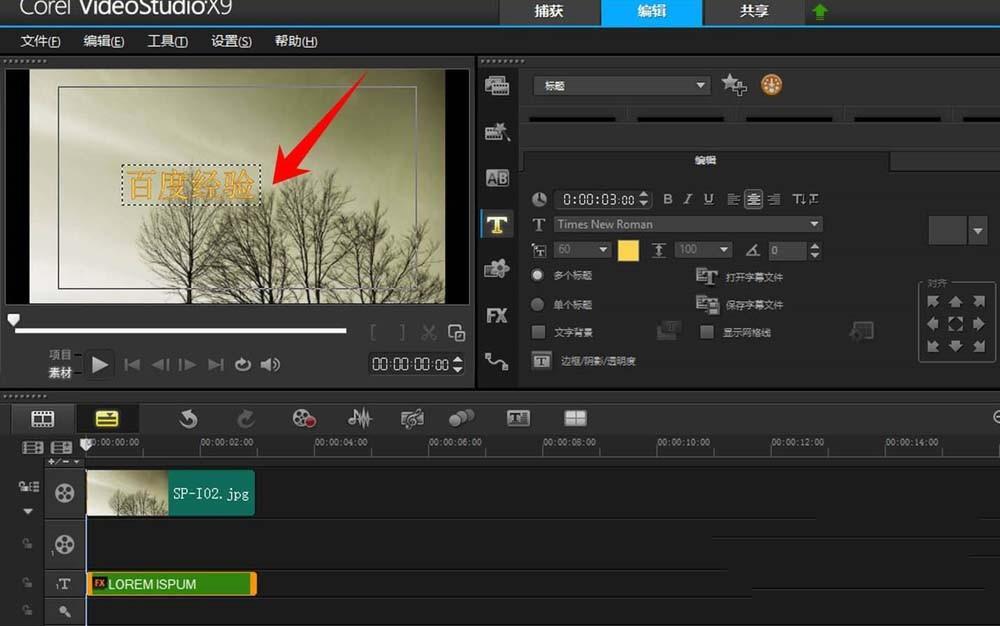
Task: Open the Sound Mixer in the timeline toolbar
Action: click(x=359, y=419)
